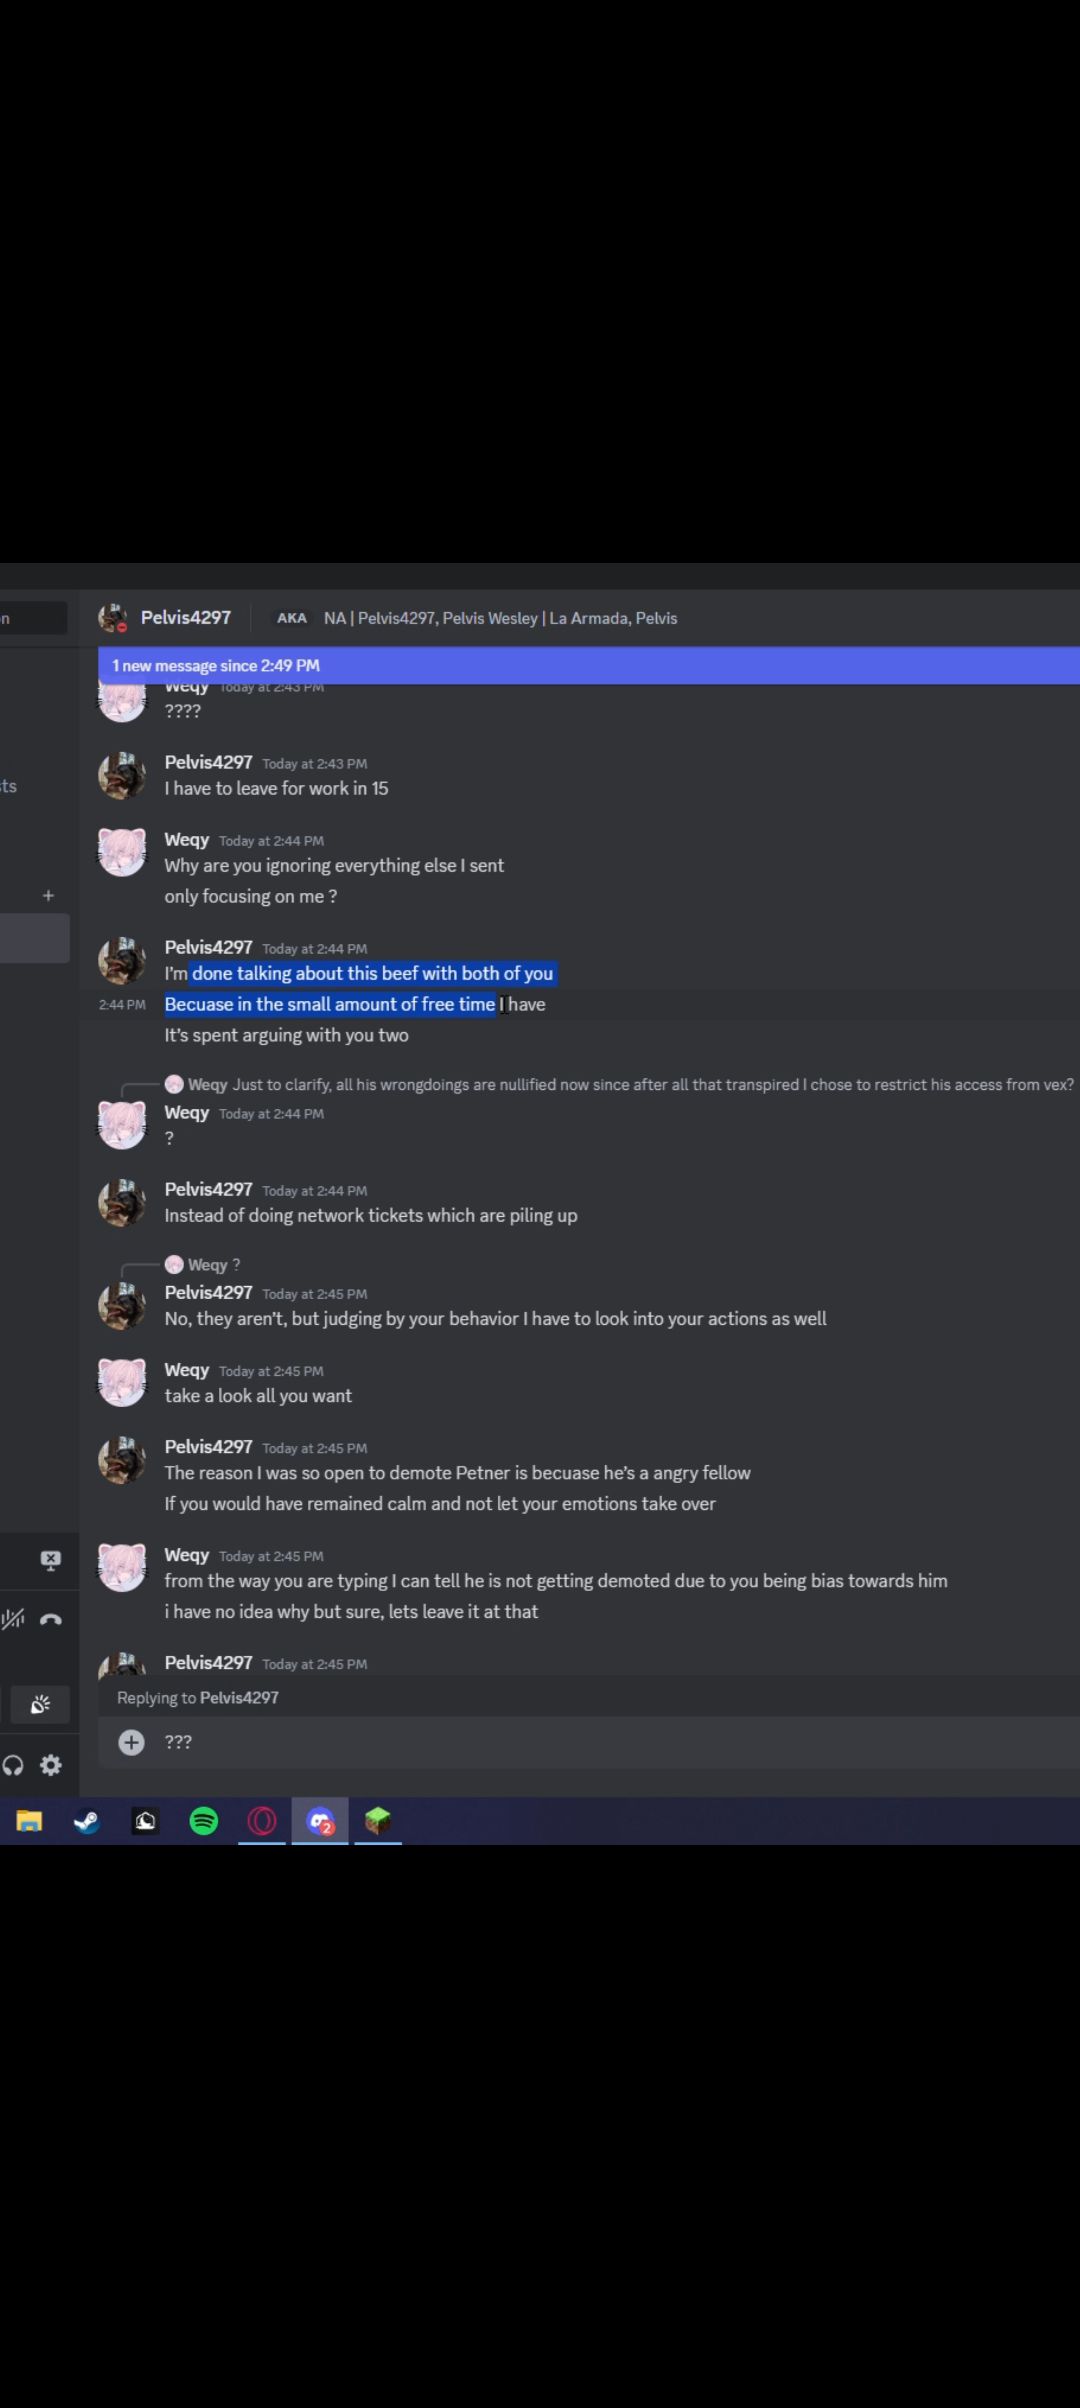Viewport: 1080px width, 2408px height.
Task: Click the '1 new message since 2:49 PM' bar
Action: pyautogui.click(x=588, y=665)
